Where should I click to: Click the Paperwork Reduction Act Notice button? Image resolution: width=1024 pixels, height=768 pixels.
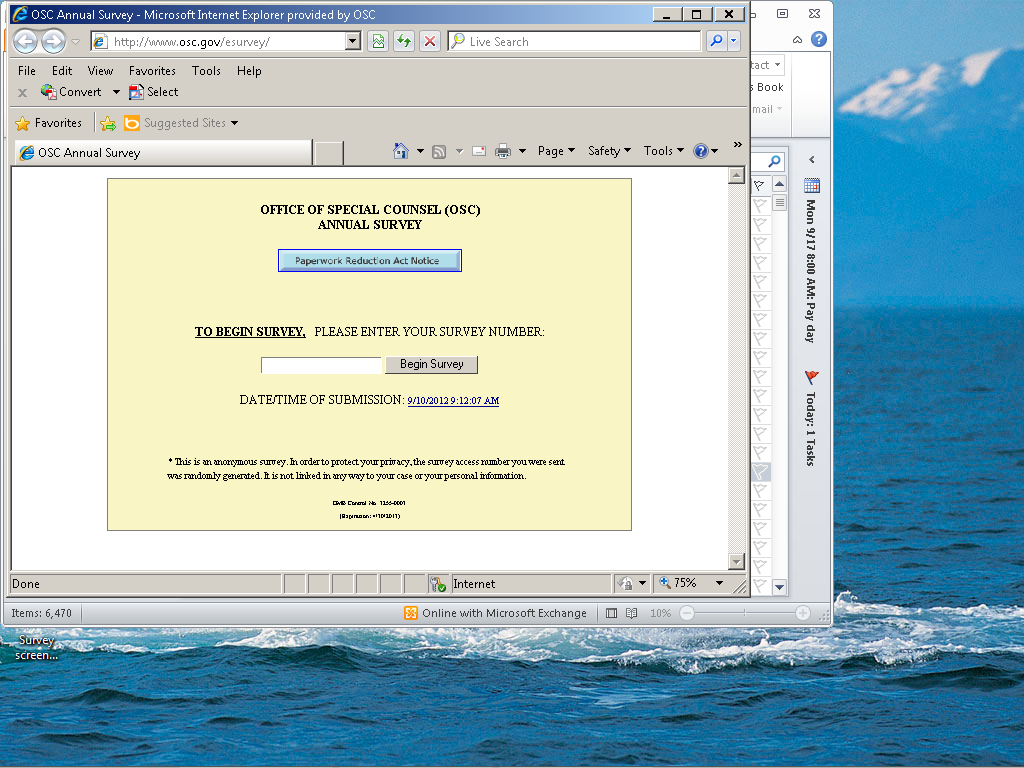tap(369, 261)
